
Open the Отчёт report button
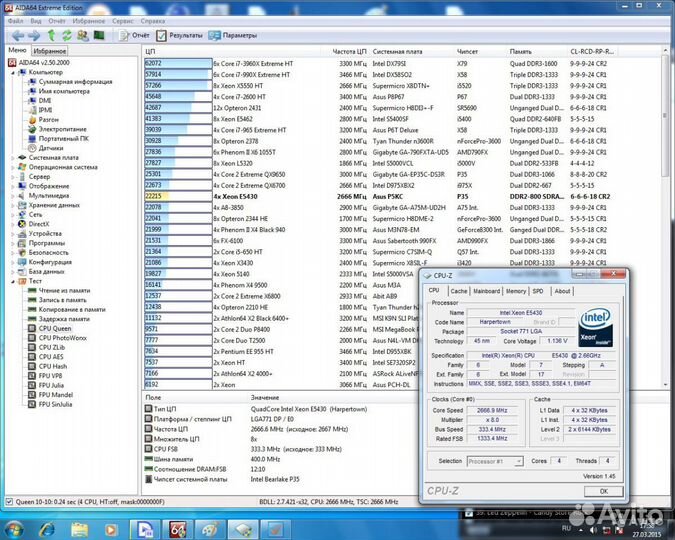(134, 35)
